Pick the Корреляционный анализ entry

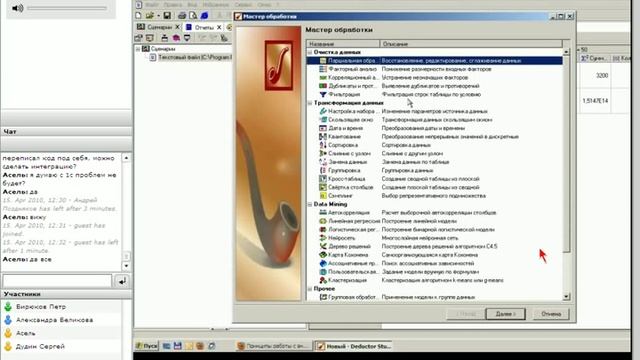434,78
